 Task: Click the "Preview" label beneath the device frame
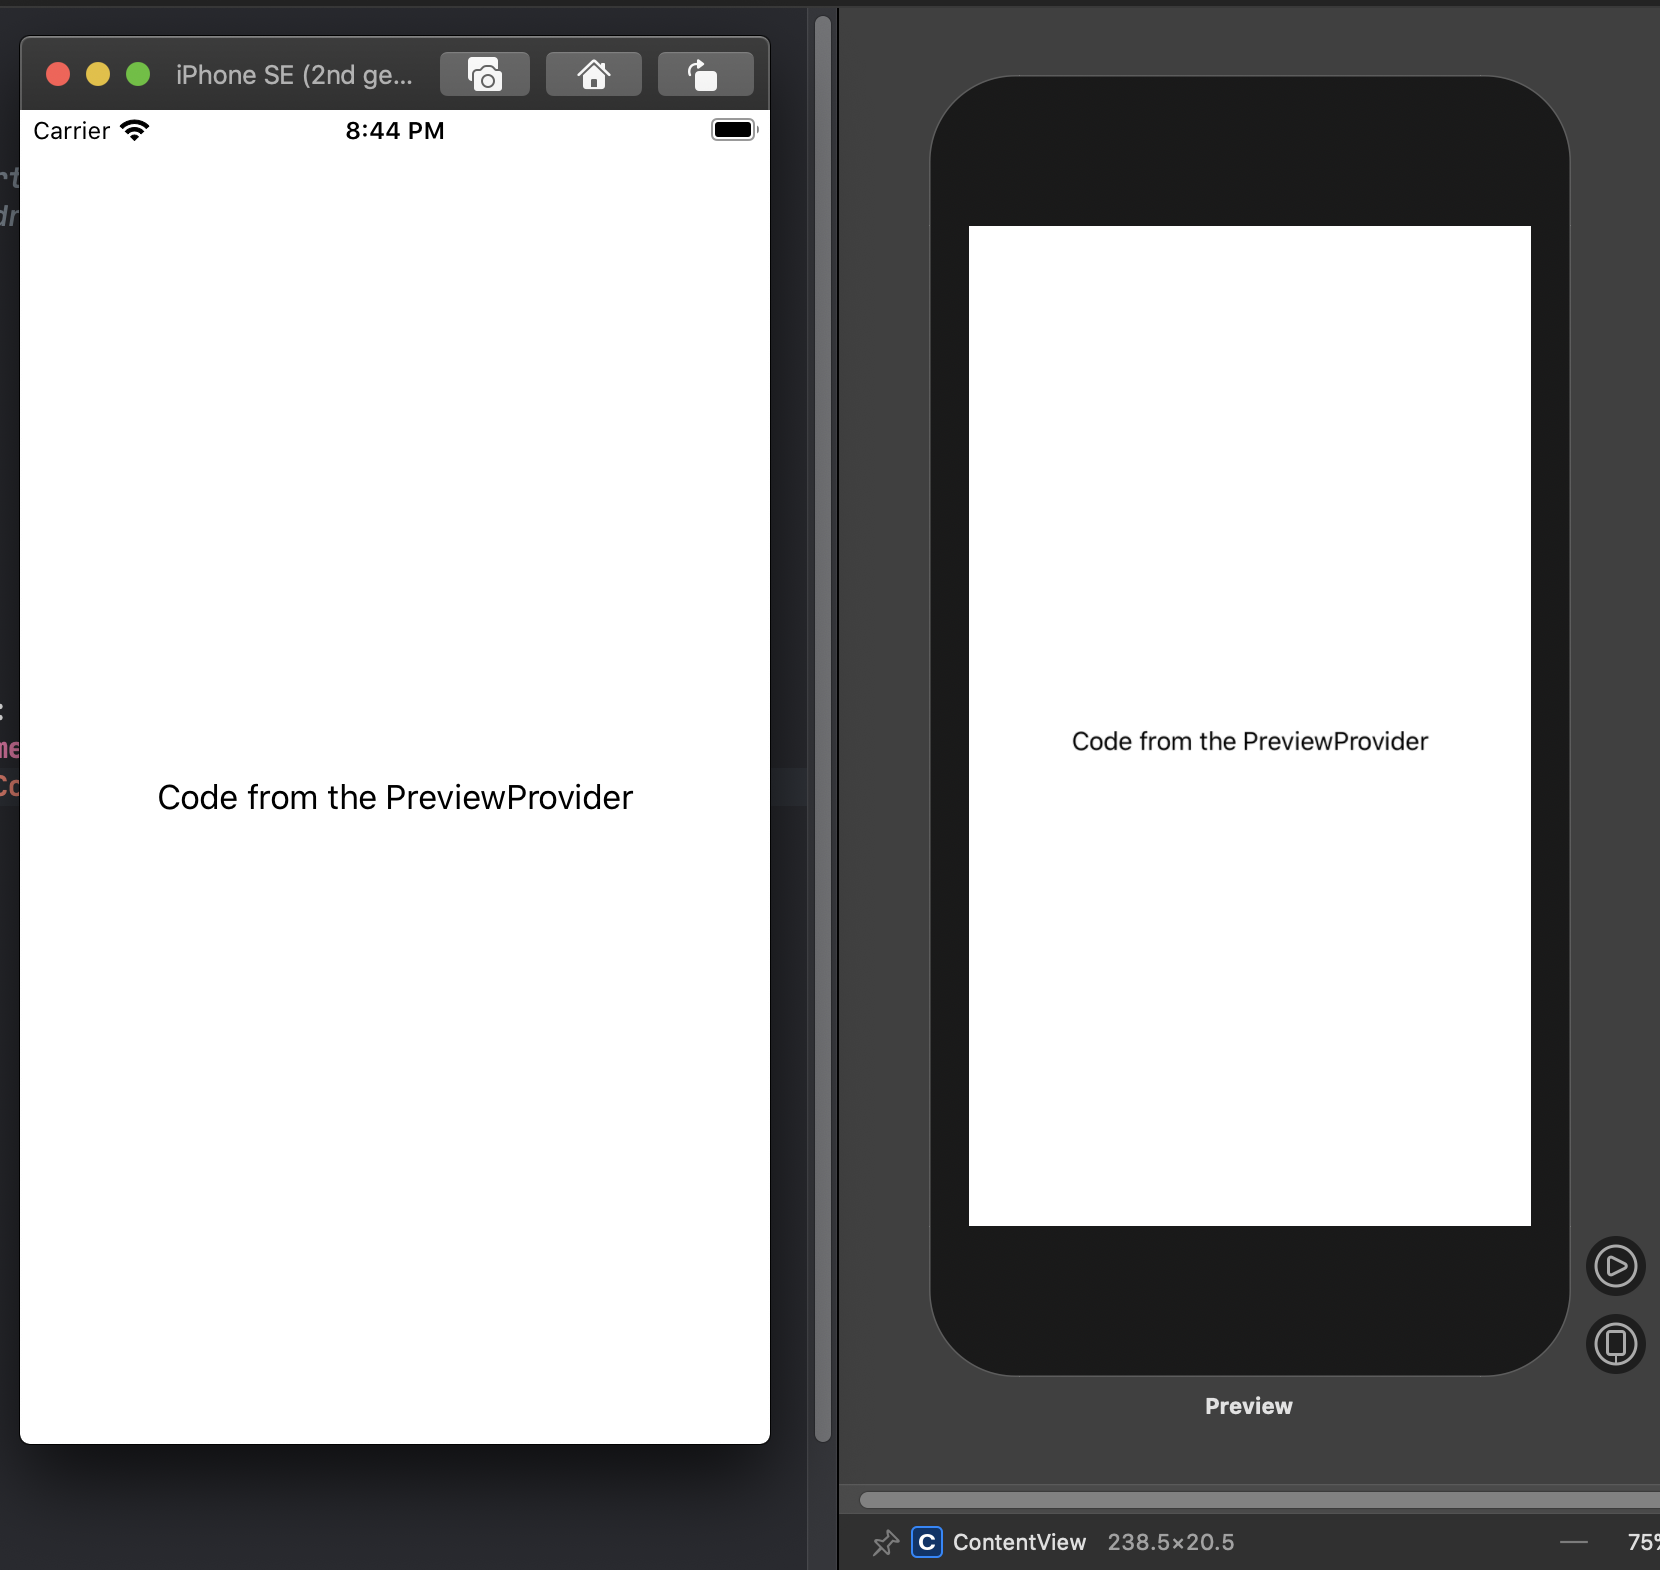[1248, 1405]
